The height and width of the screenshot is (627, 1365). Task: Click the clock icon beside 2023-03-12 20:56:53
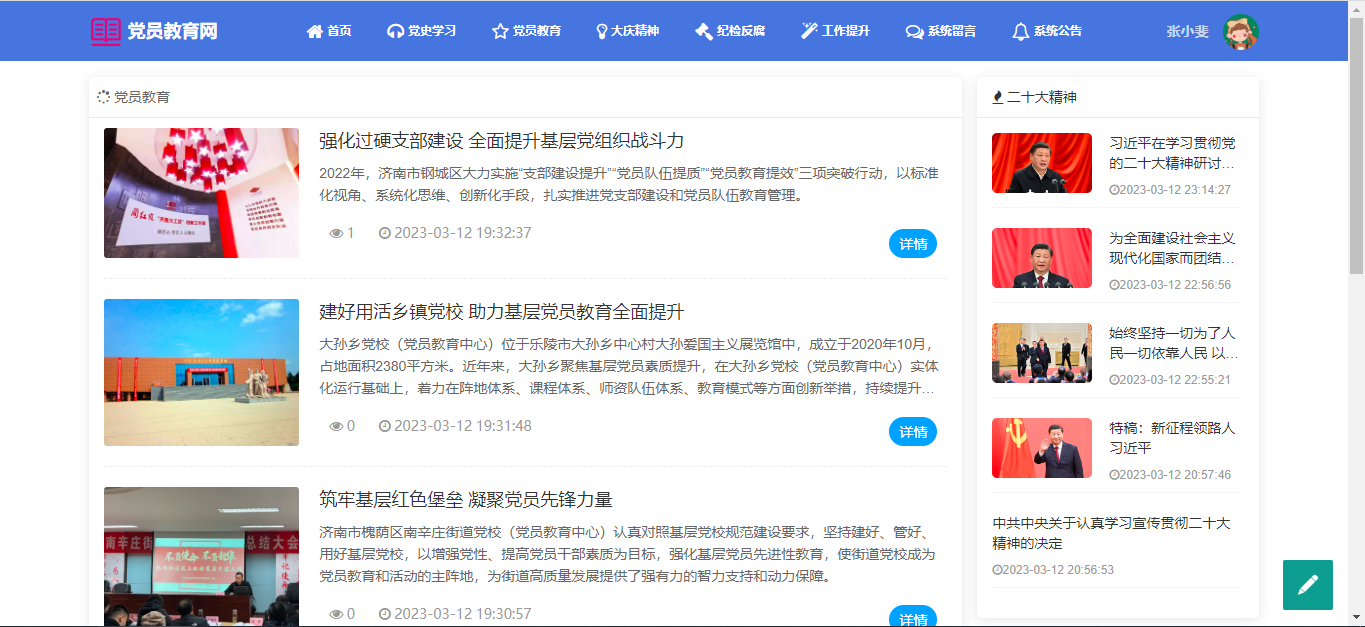pos(997,570)
